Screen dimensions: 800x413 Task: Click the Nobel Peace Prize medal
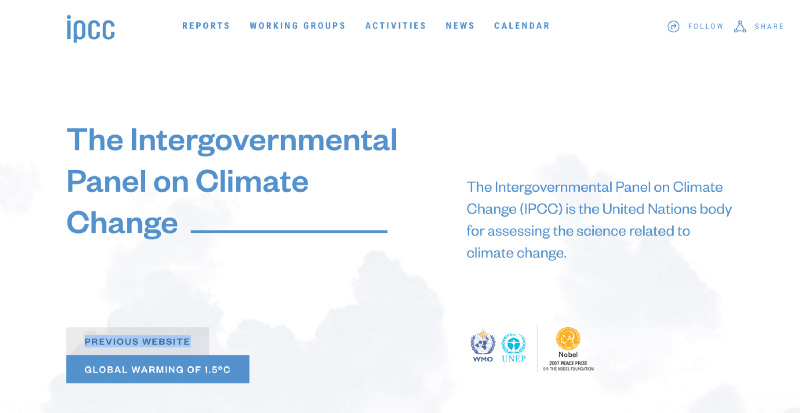point(568,339)
